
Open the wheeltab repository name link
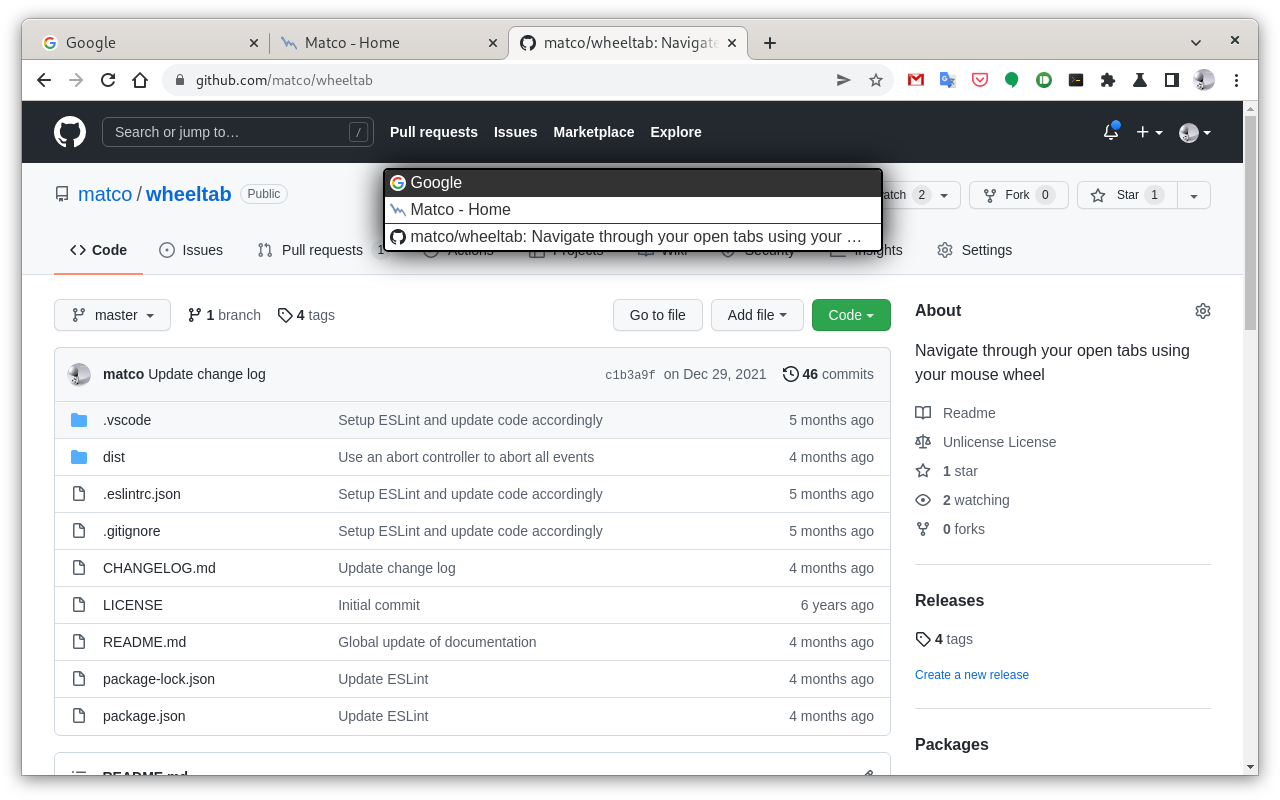(189, 194)
